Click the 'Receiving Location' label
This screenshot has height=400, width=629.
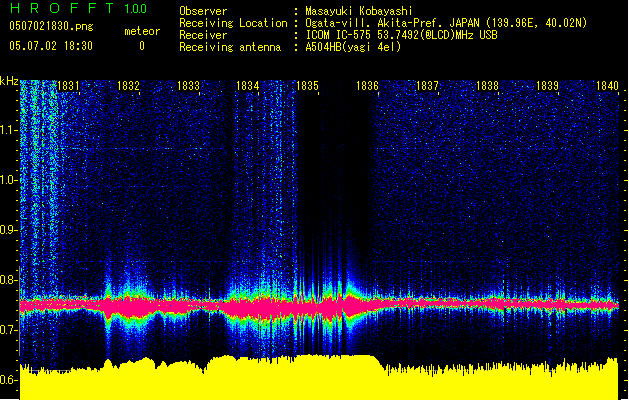(233, 23)
